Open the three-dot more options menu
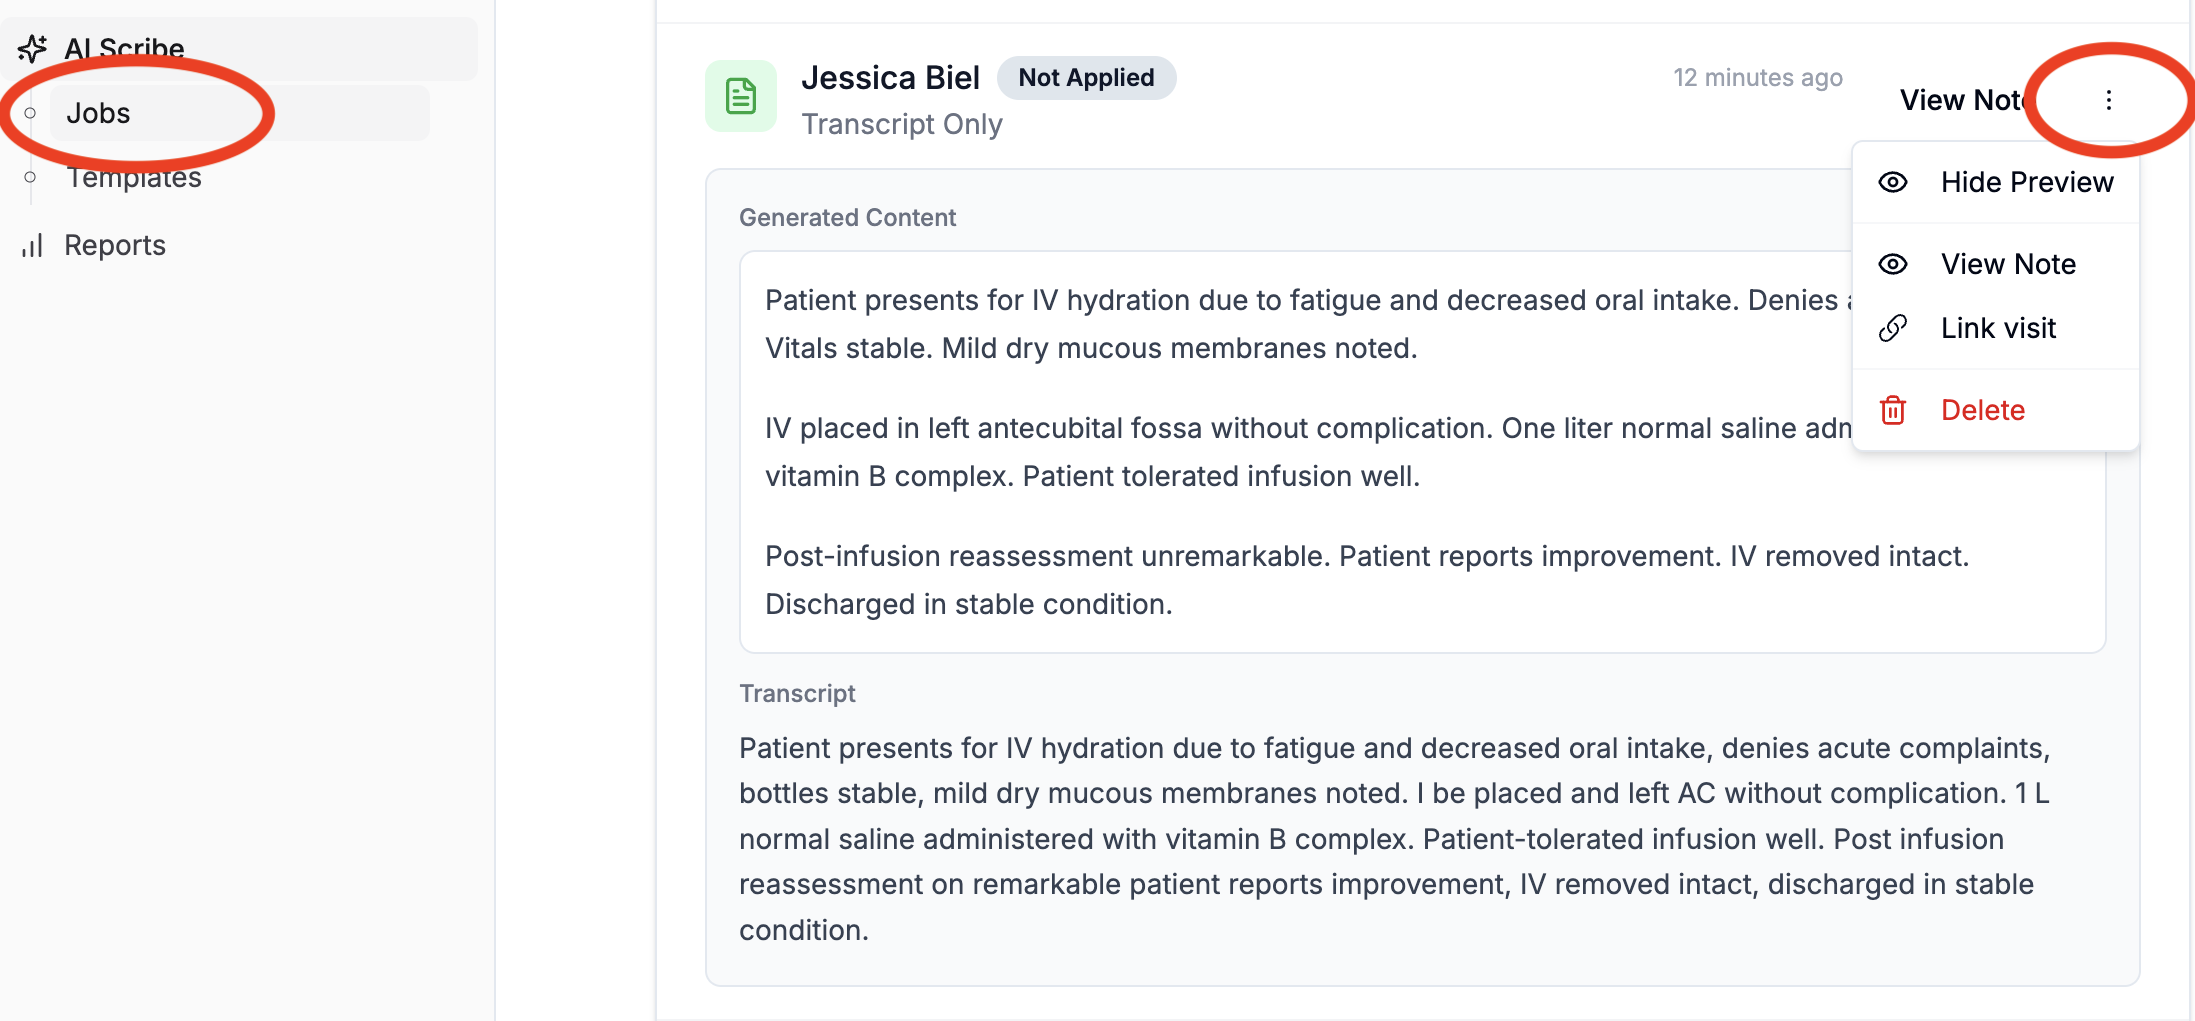Viewport: 2195px width, 1021px height. coord(2108,100)
